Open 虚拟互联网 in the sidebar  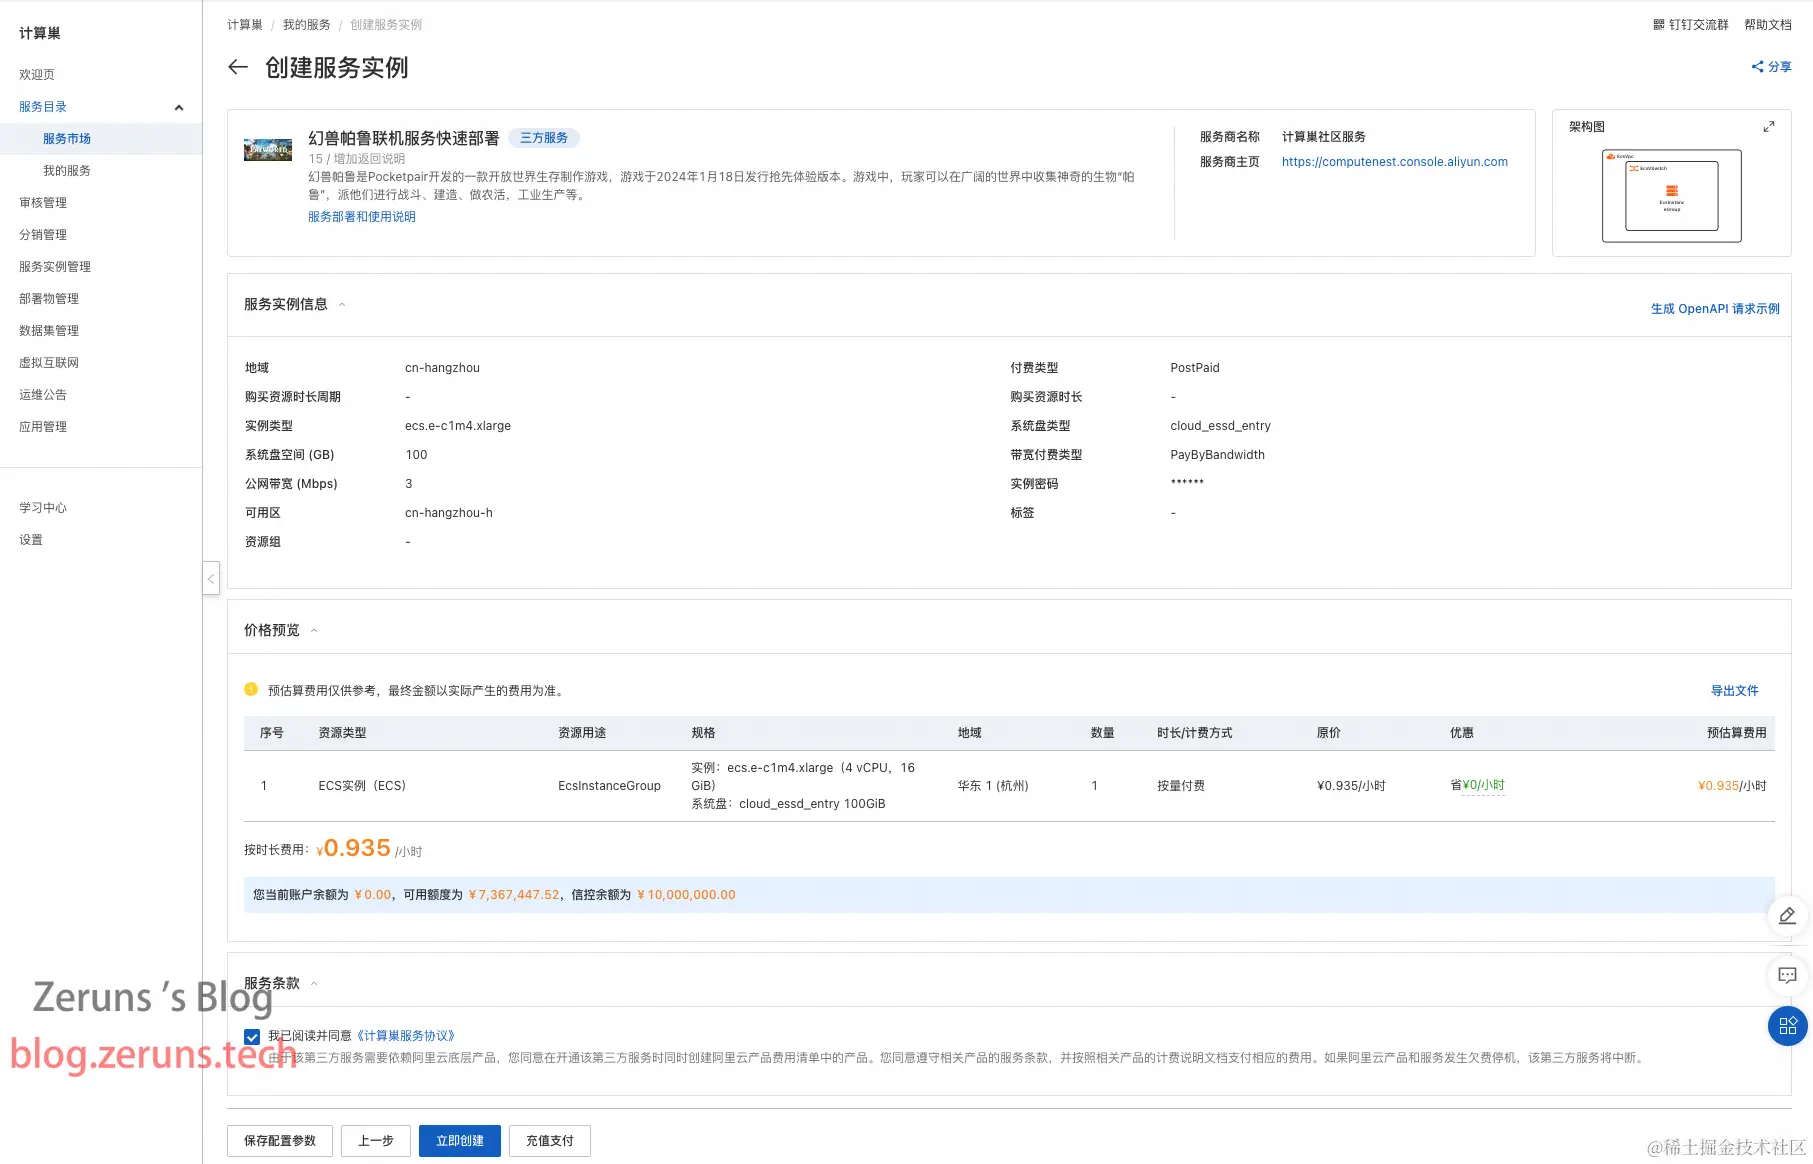pos(49,363)
